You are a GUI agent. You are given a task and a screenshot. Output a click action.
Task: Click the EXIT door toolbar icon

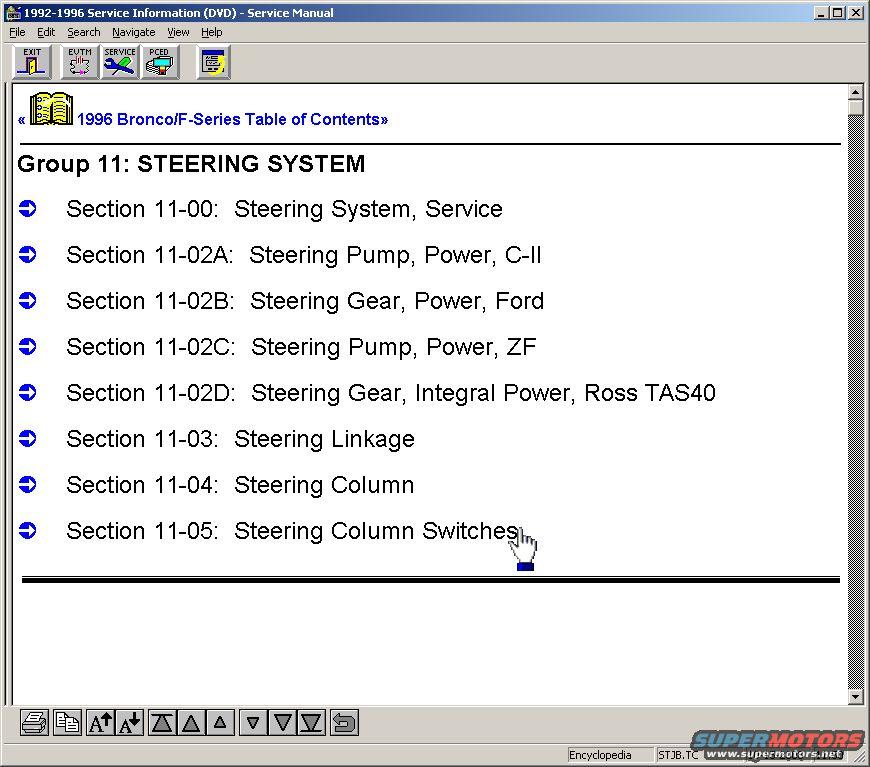click(x=32, y=62)
